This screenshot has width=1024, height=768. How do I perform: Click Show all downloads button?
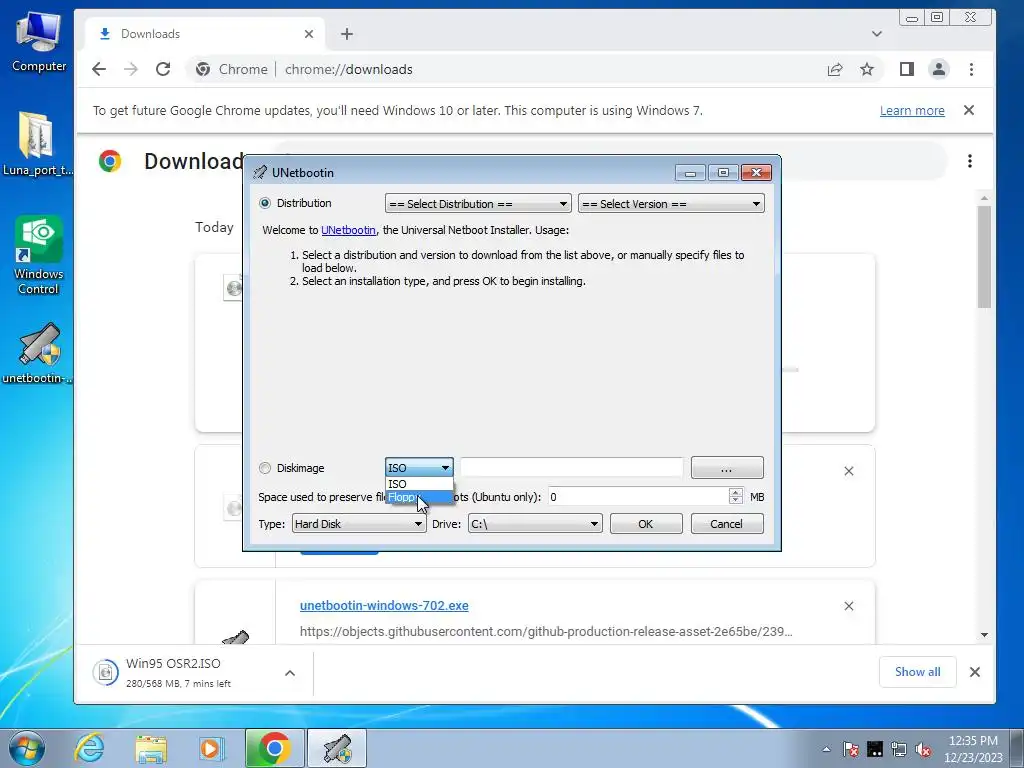[918, 672]
